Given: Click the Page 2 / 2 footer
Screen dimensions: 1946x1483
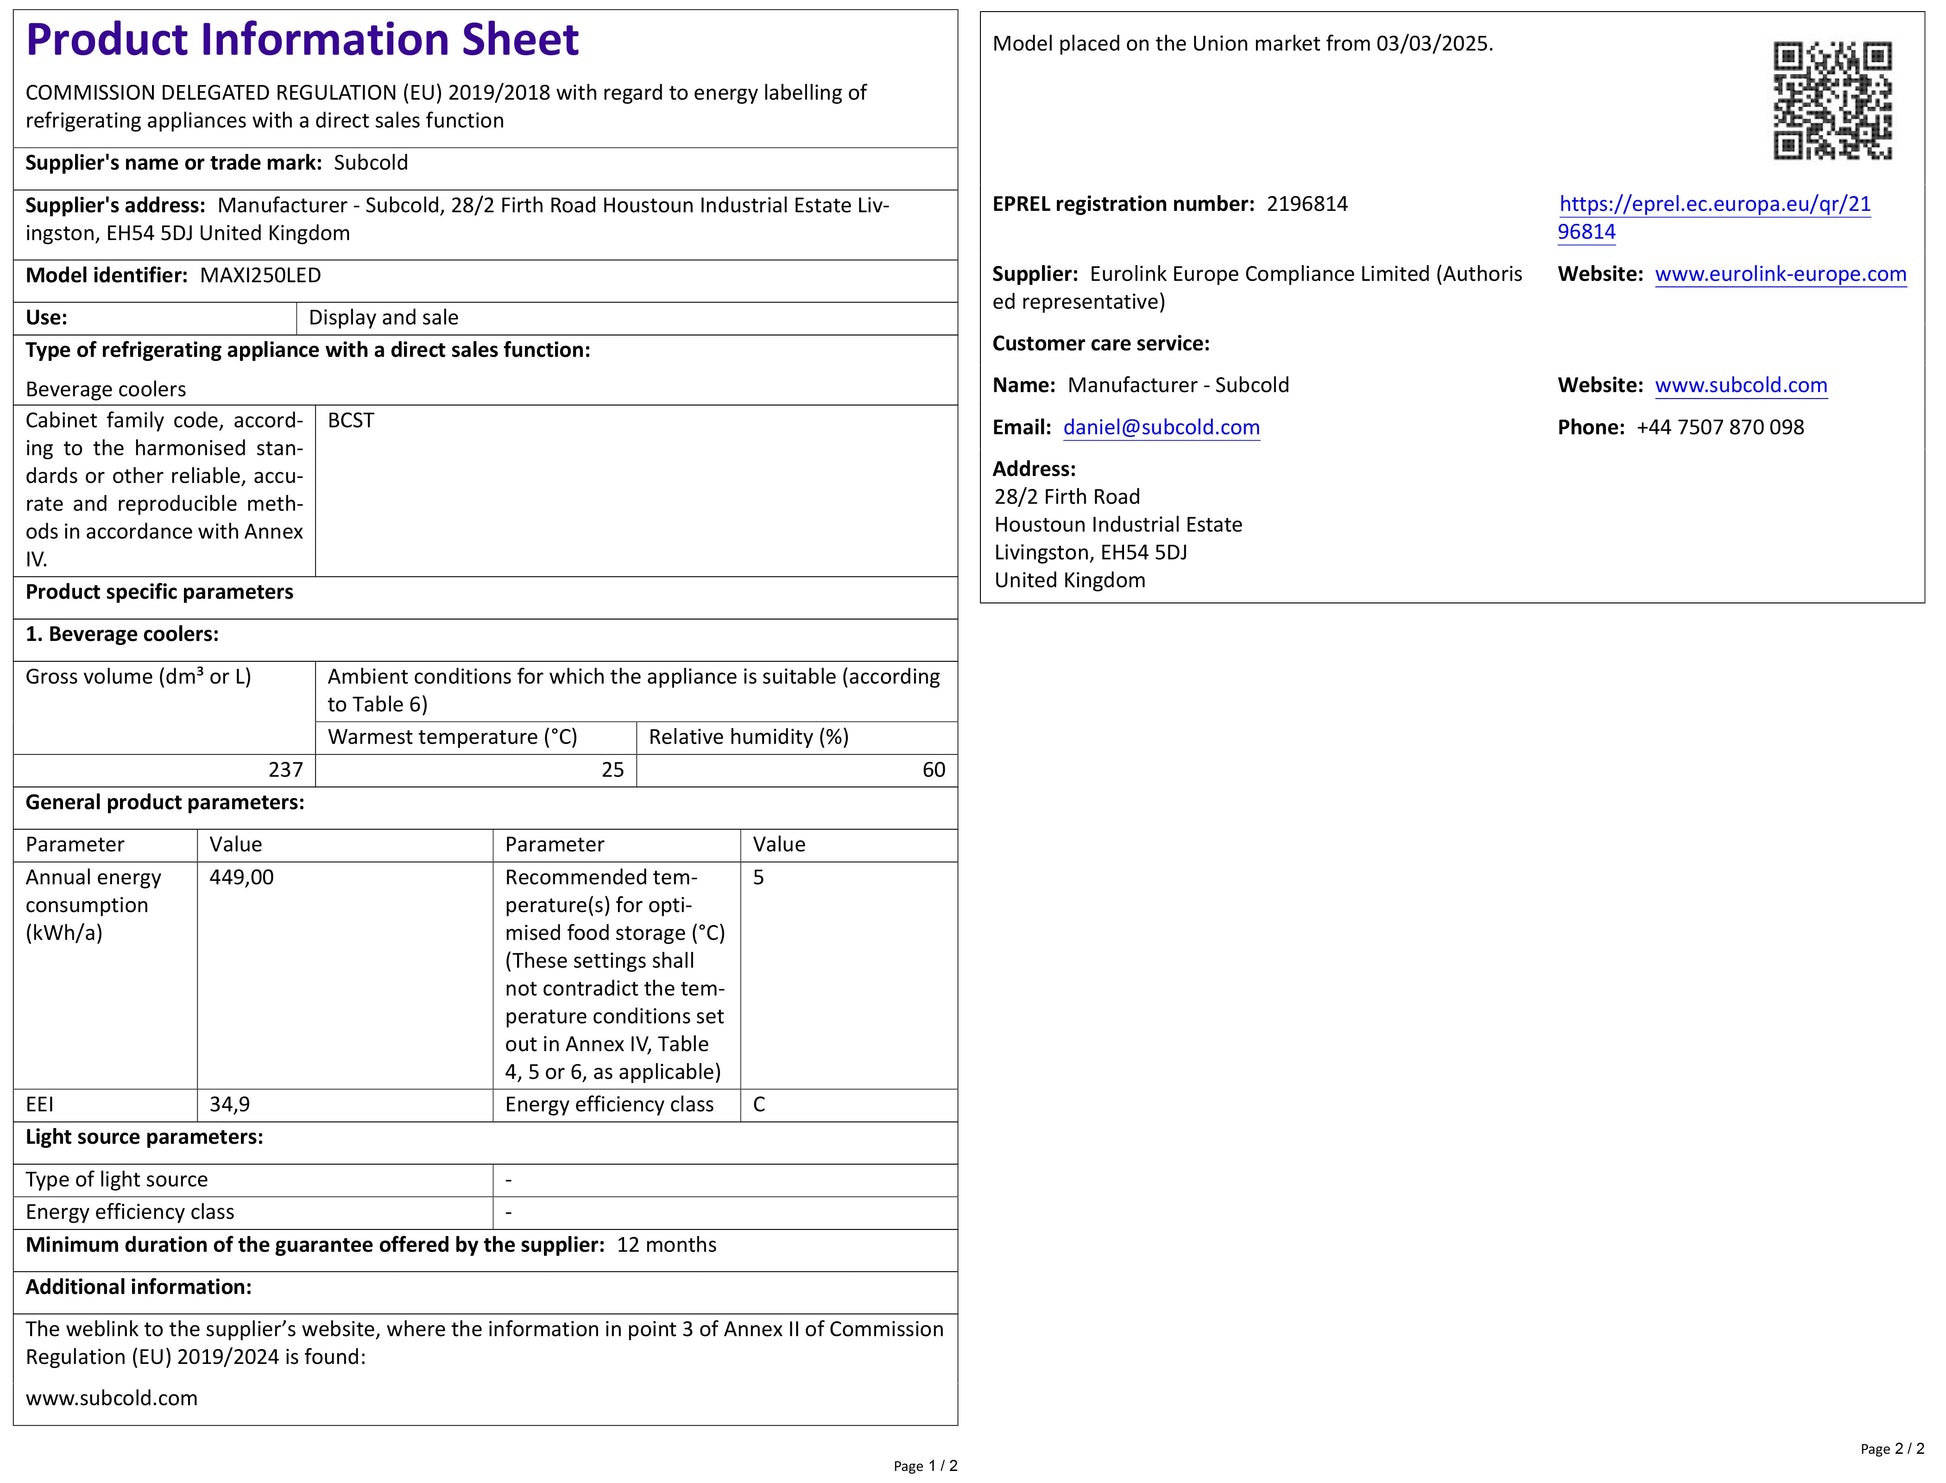Looking at the screenshot, I should [1891, 1448].
